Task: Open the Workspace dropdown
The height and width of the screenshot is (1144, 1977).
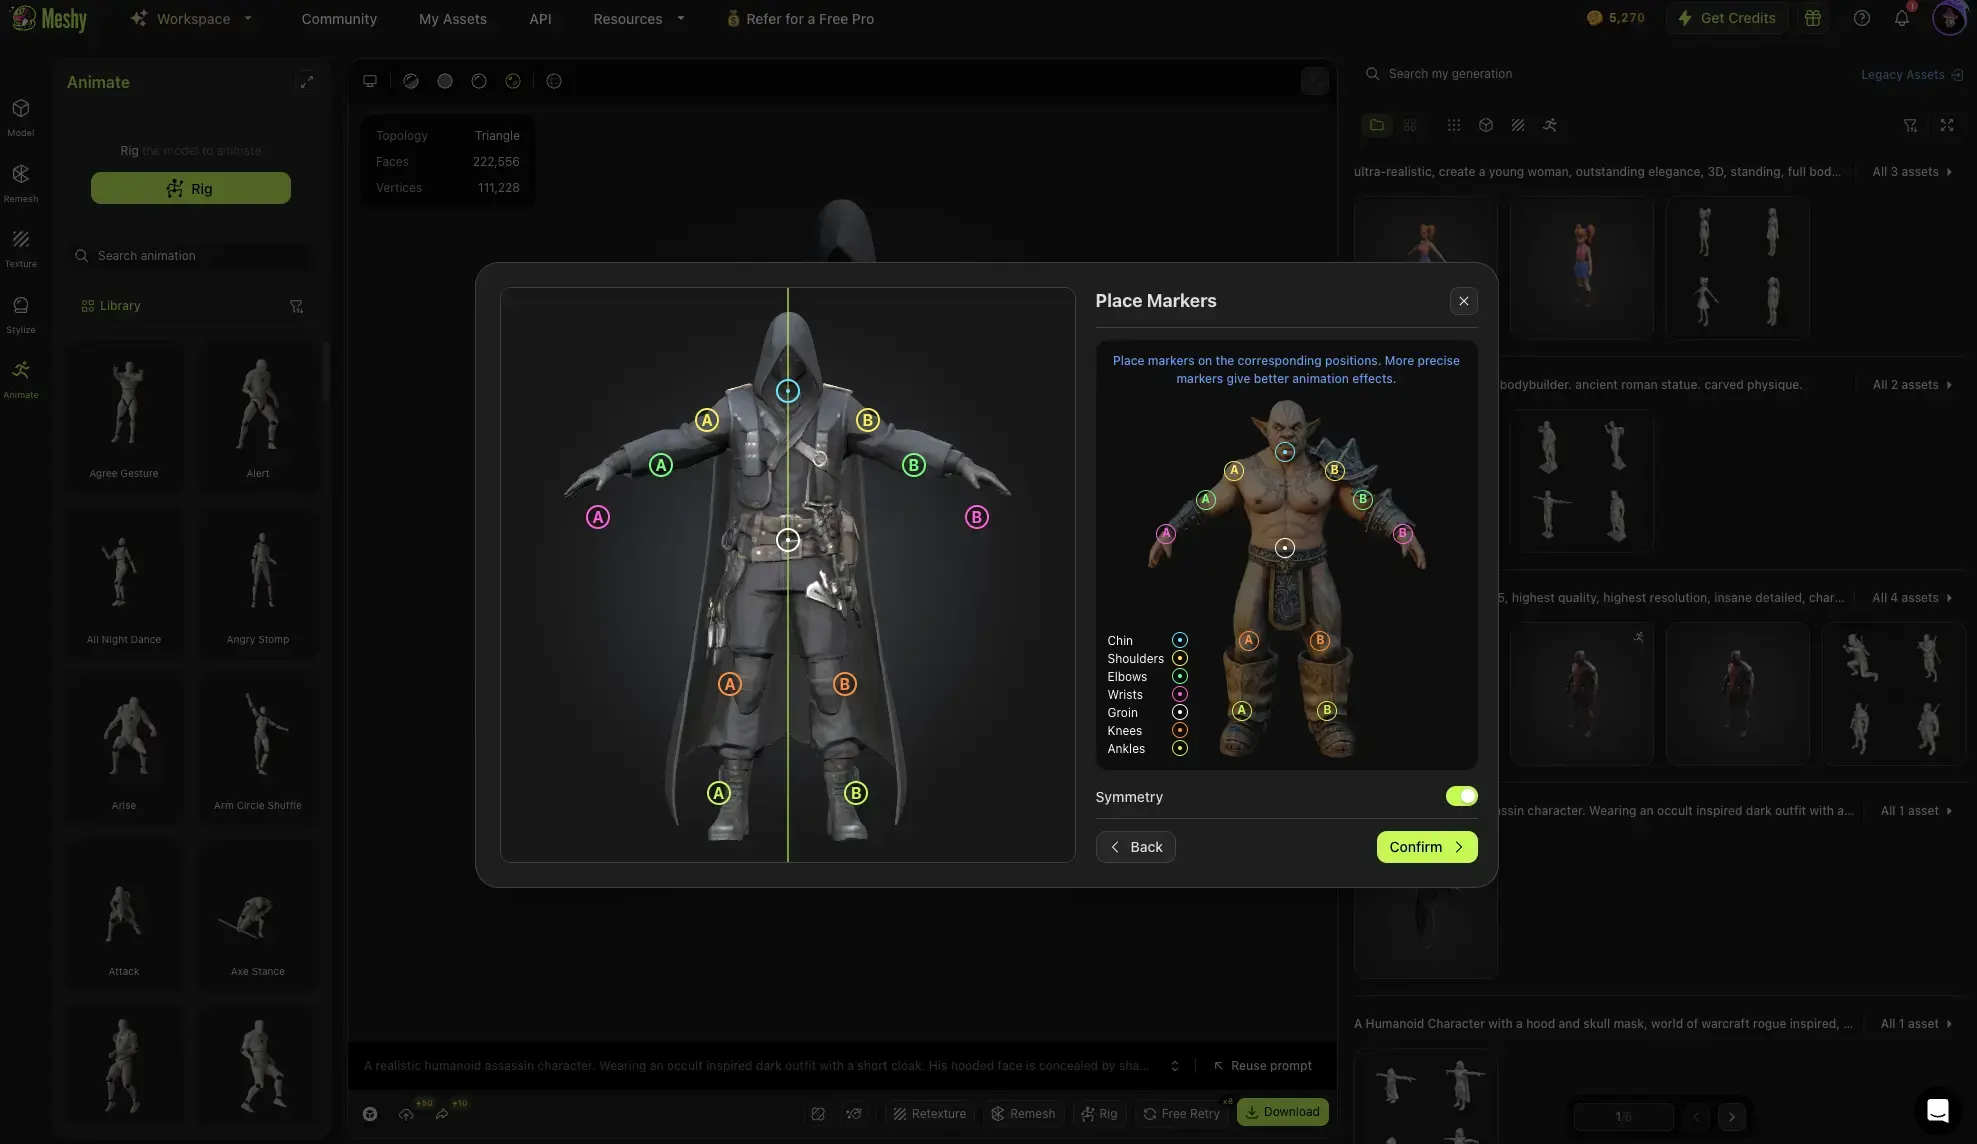Action: point(191,18)
